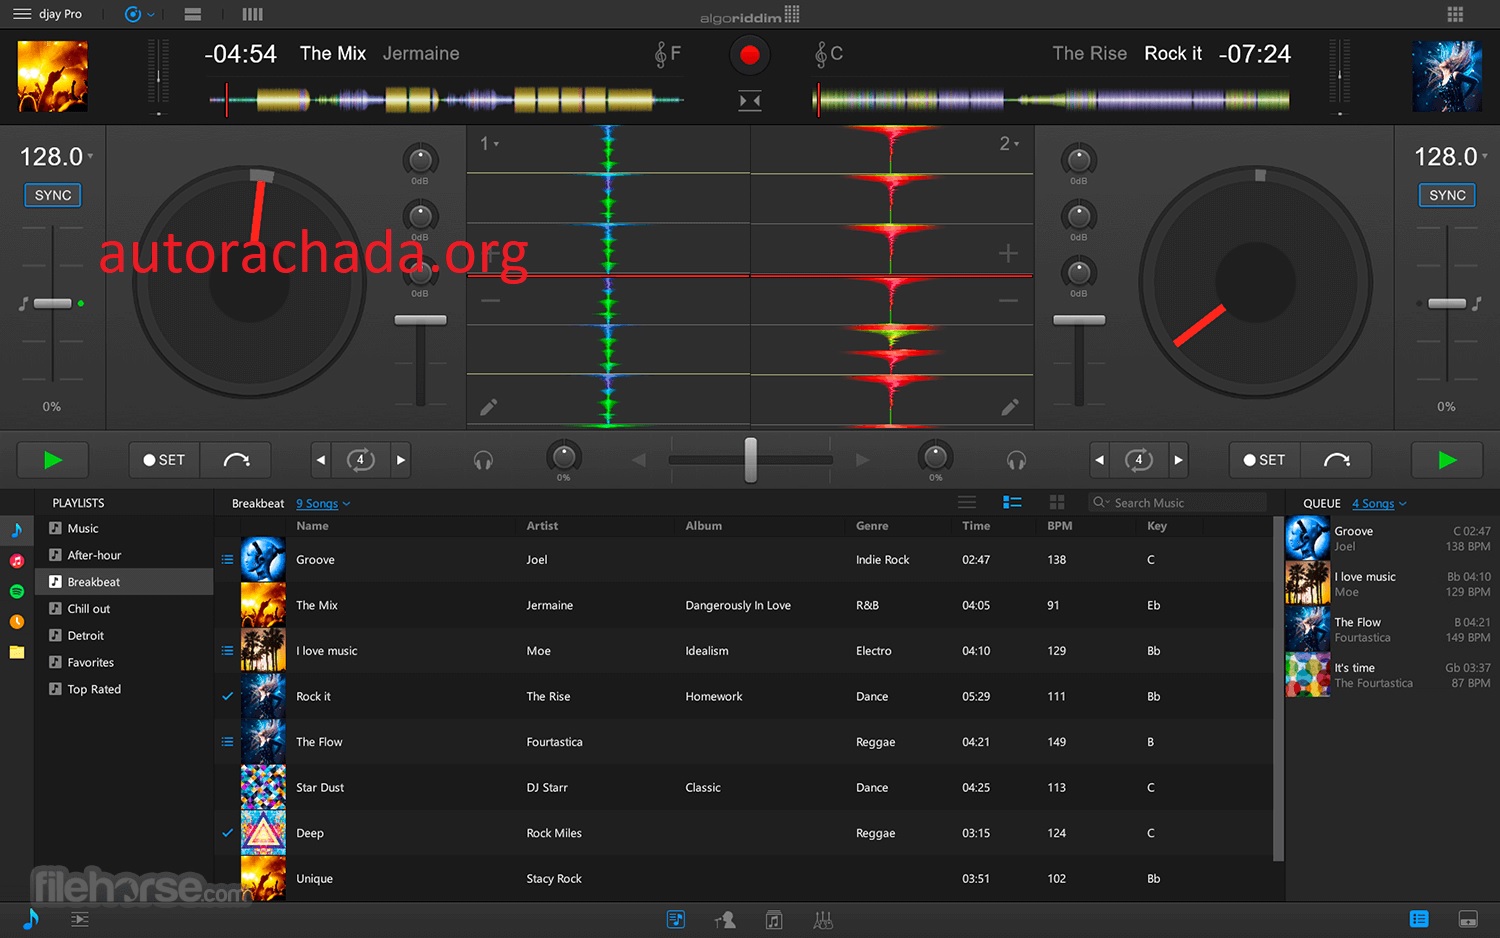Select the My Library music note sidebar icon

17,530
